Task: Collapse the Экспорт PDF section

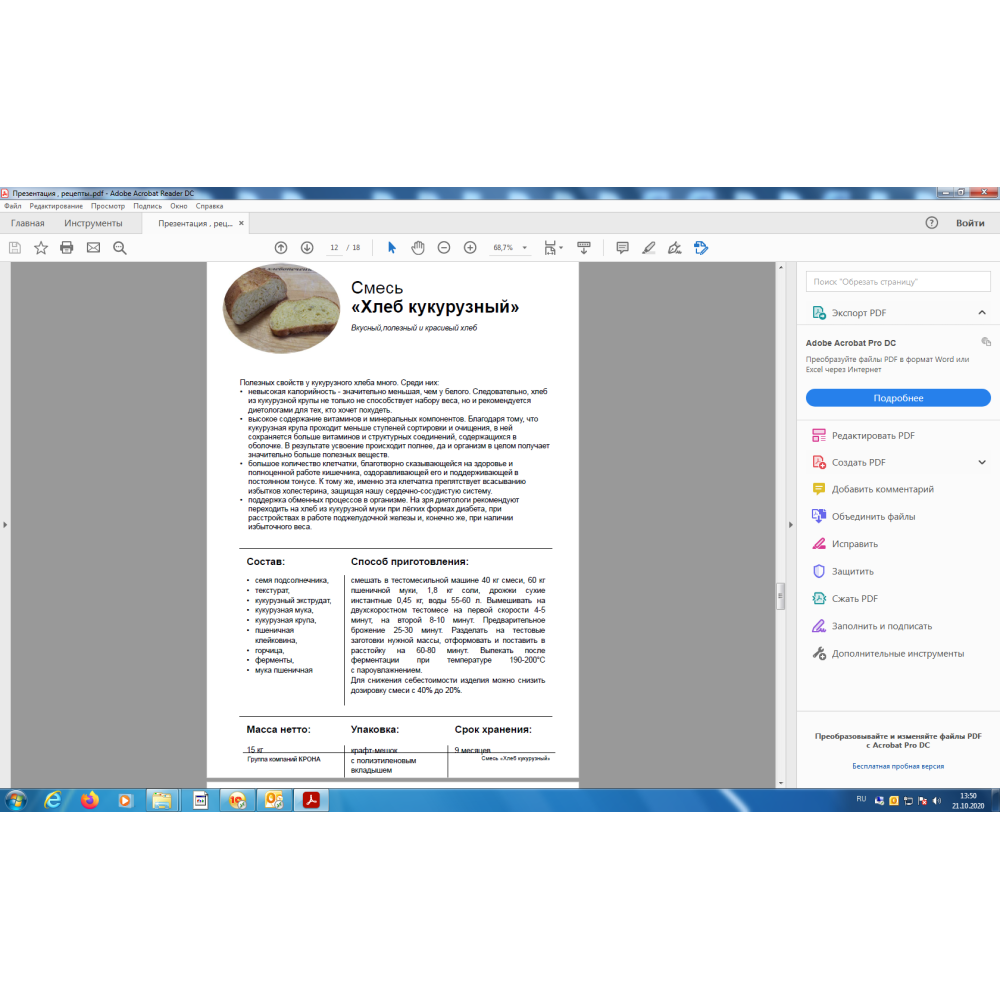Action: [x=982, y=313]
